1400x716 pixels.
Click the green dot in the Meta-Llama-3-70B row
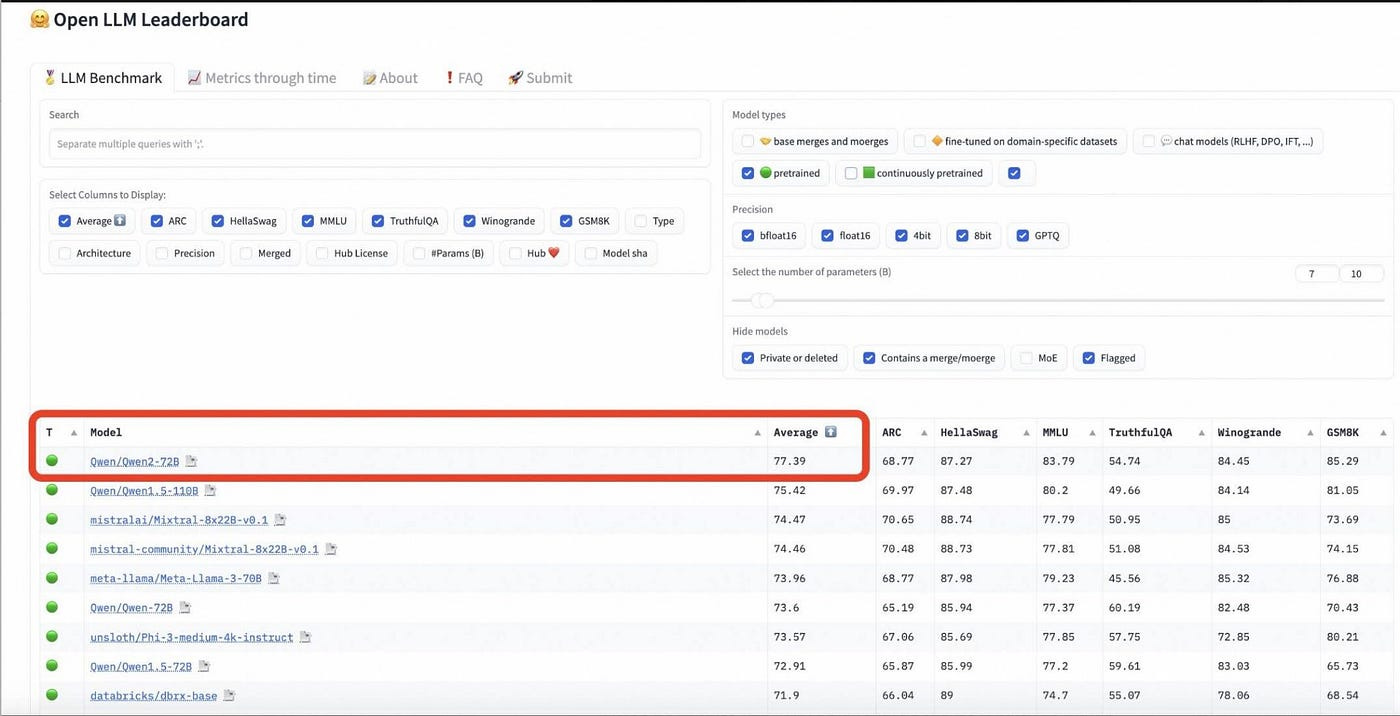pos(52,578)
